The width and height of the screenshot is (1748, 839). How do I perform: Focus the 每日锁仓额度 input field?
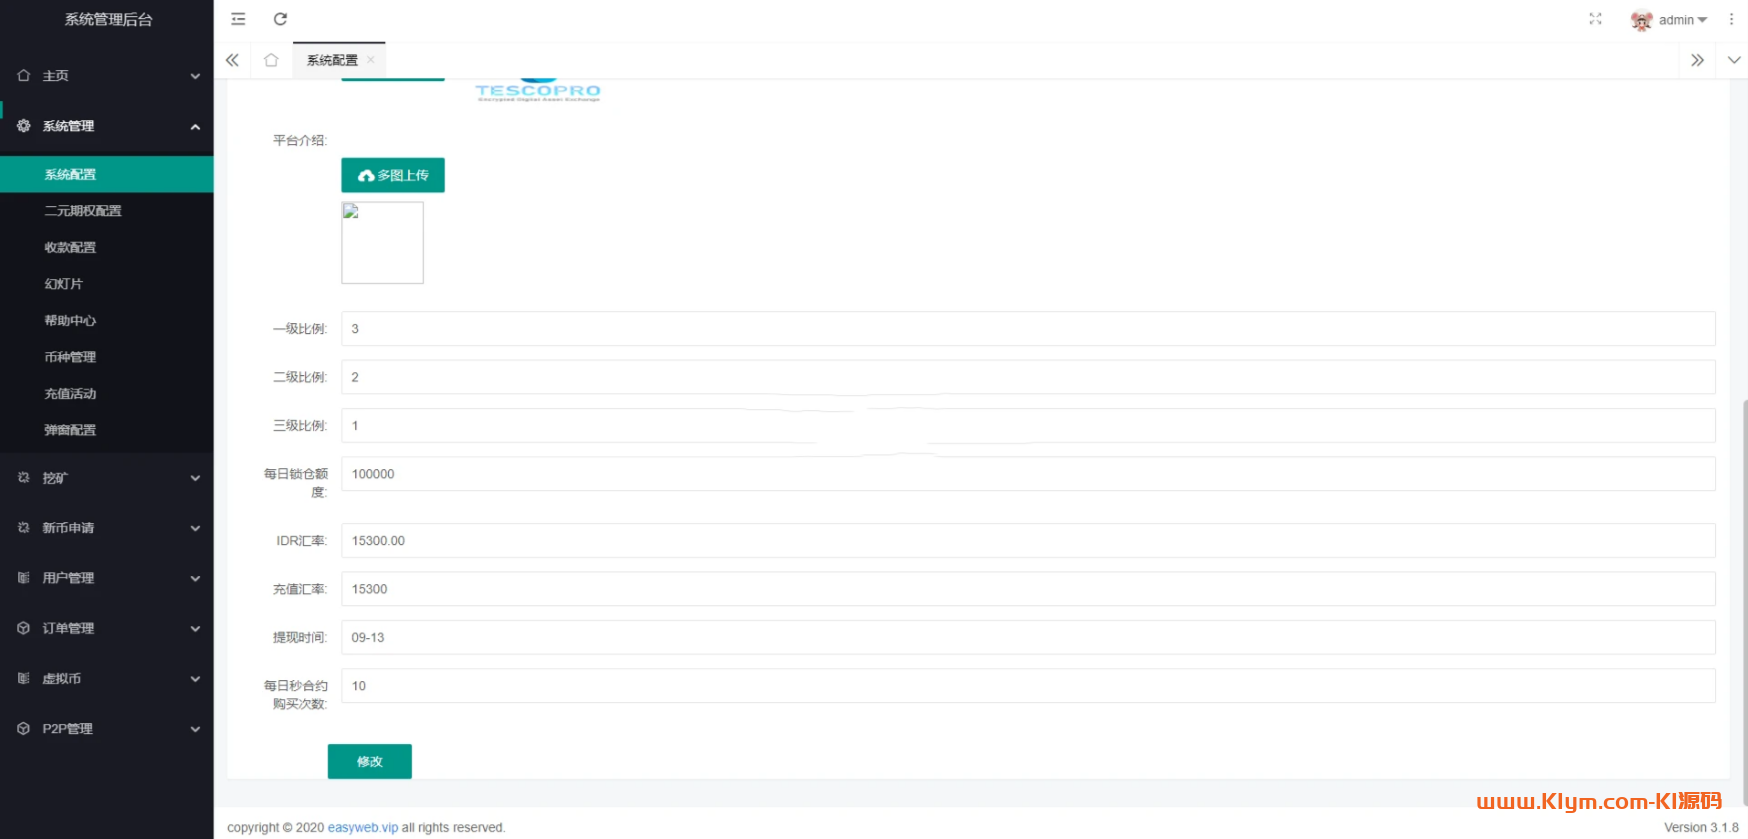pos(1028,474)
